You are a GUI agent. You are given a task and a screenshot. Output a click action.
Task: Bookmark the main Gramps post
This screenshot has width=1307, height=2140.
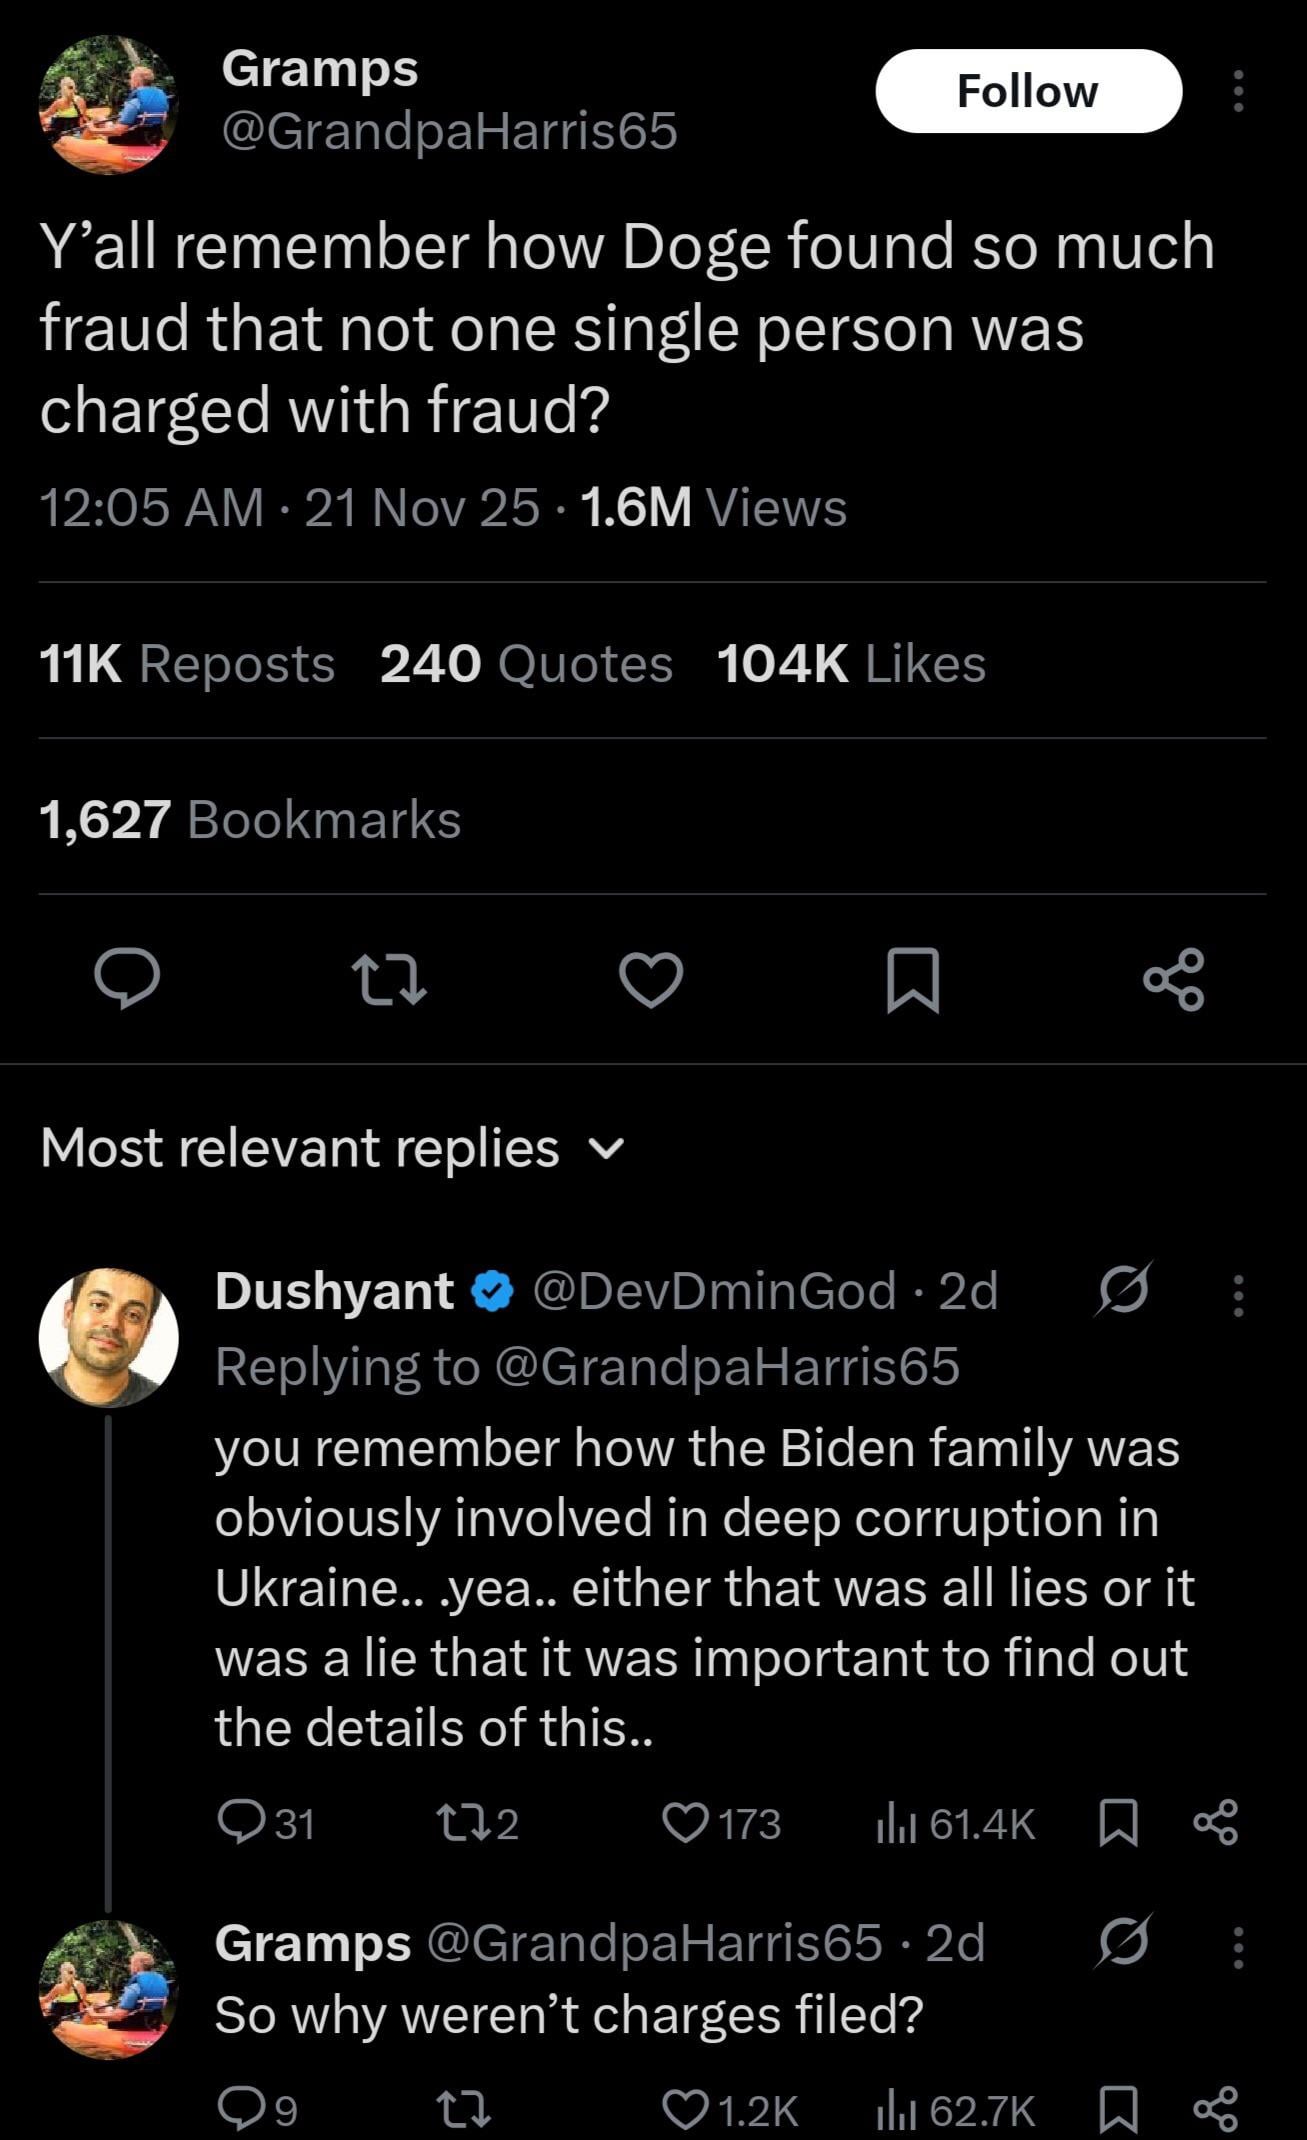912,979
